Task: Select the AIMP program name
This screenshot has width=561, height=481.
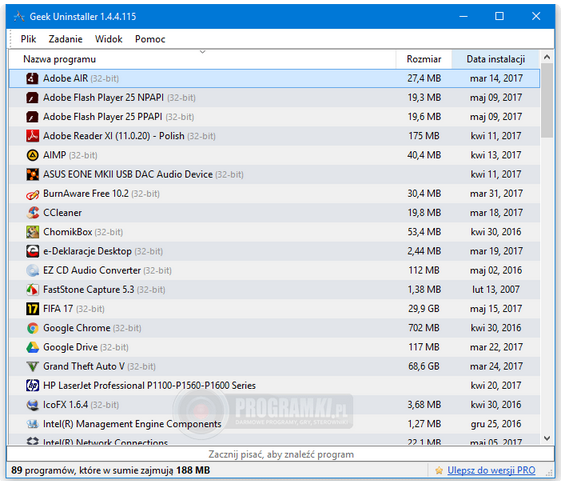Action: click(x=55, y=155)
